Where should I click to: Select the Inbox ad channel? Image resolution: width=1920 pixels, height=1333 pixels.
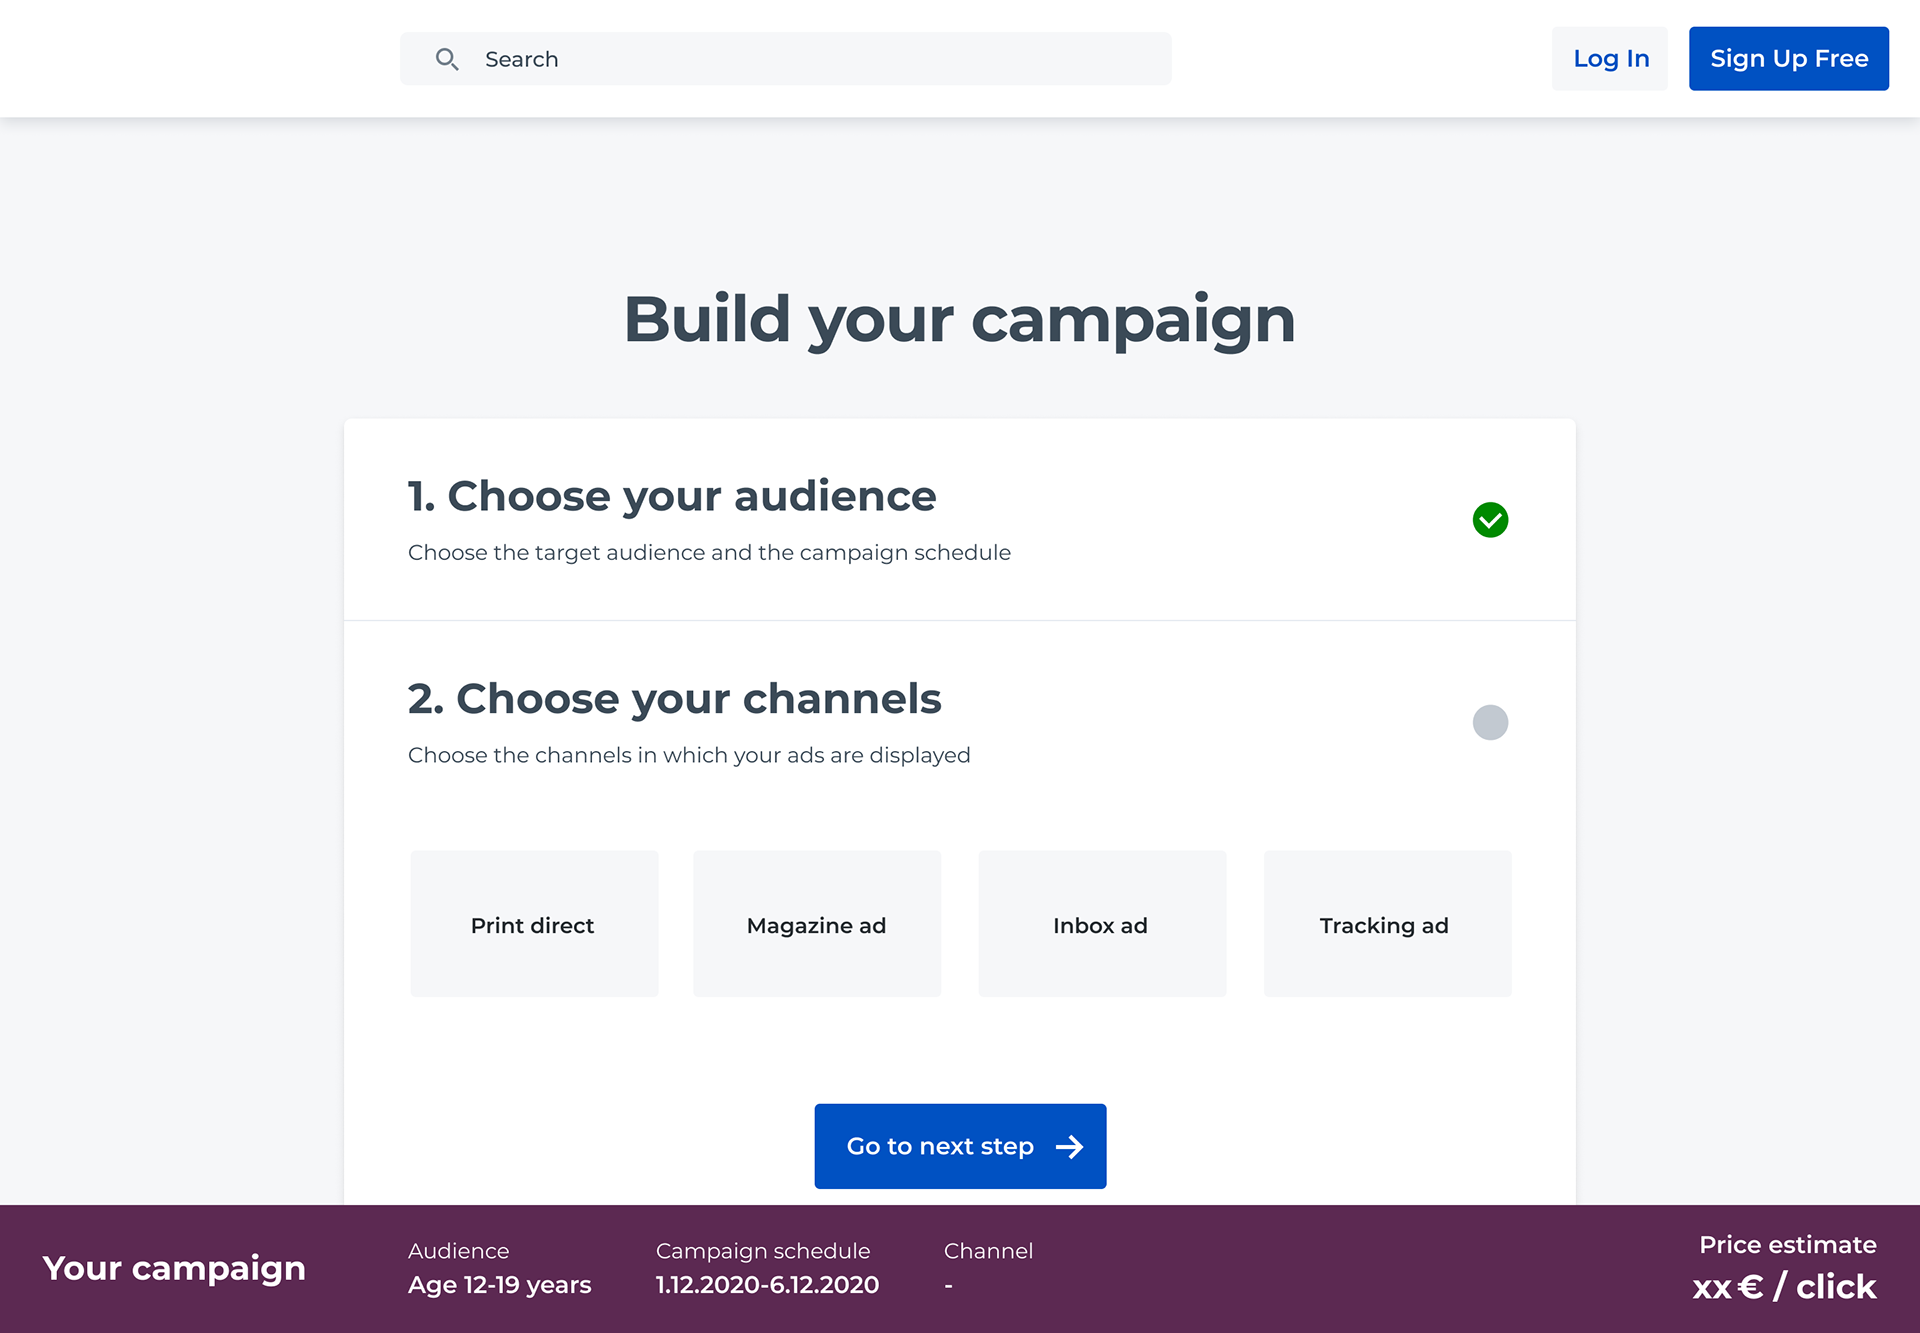1102,924
